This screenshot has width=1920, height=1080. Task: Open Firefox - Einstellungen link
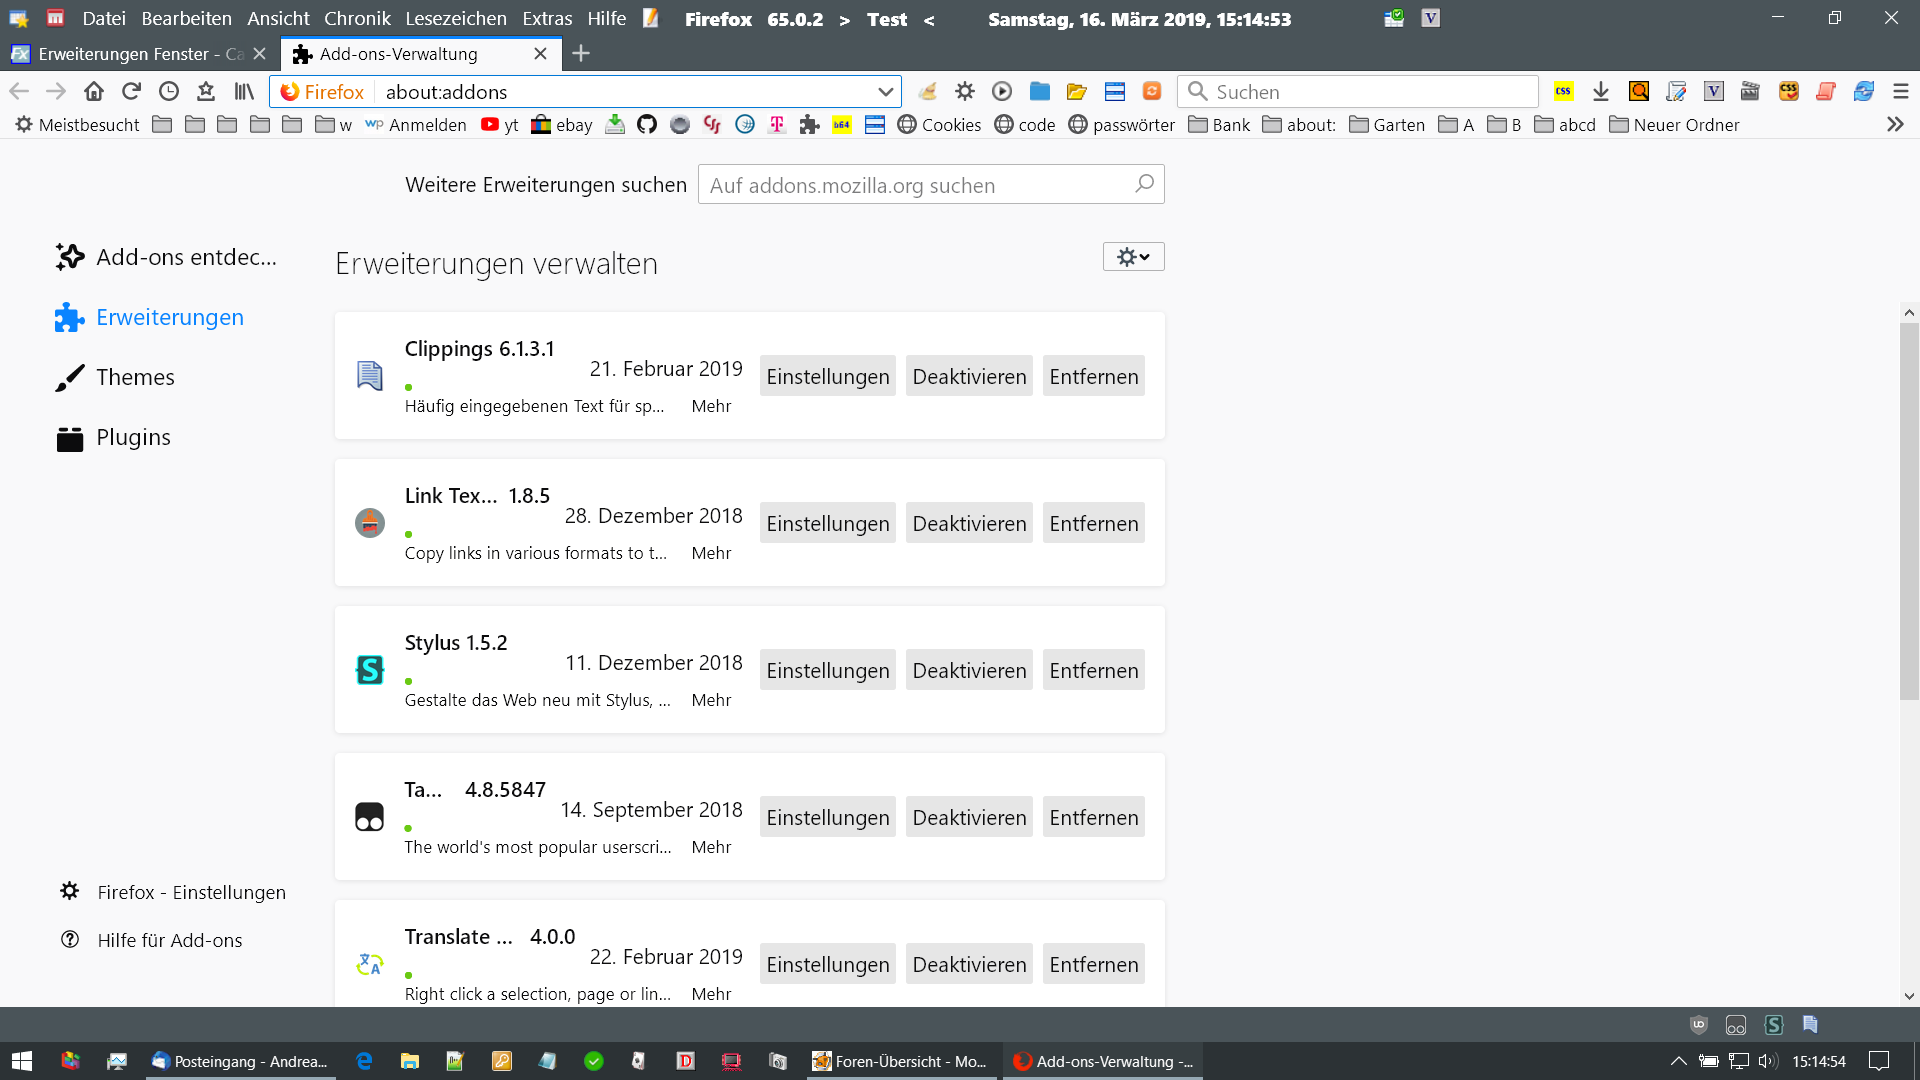click(x=191, y=892)
